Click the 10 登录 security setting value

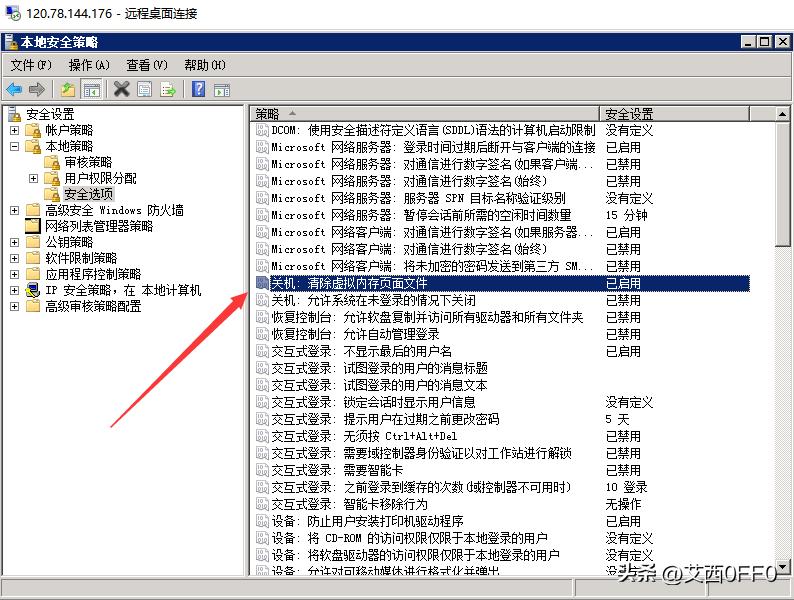[x=626, y=487]
